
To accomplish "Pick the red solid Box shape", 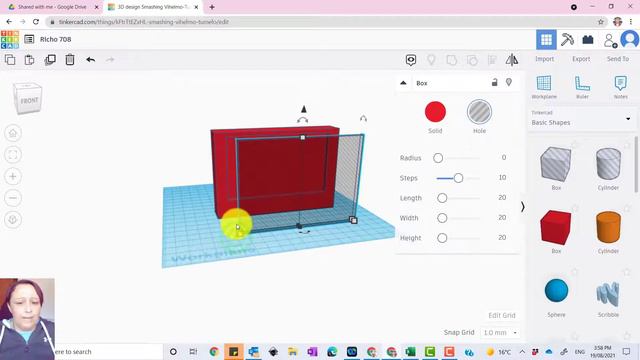I will tap(556, 227).
